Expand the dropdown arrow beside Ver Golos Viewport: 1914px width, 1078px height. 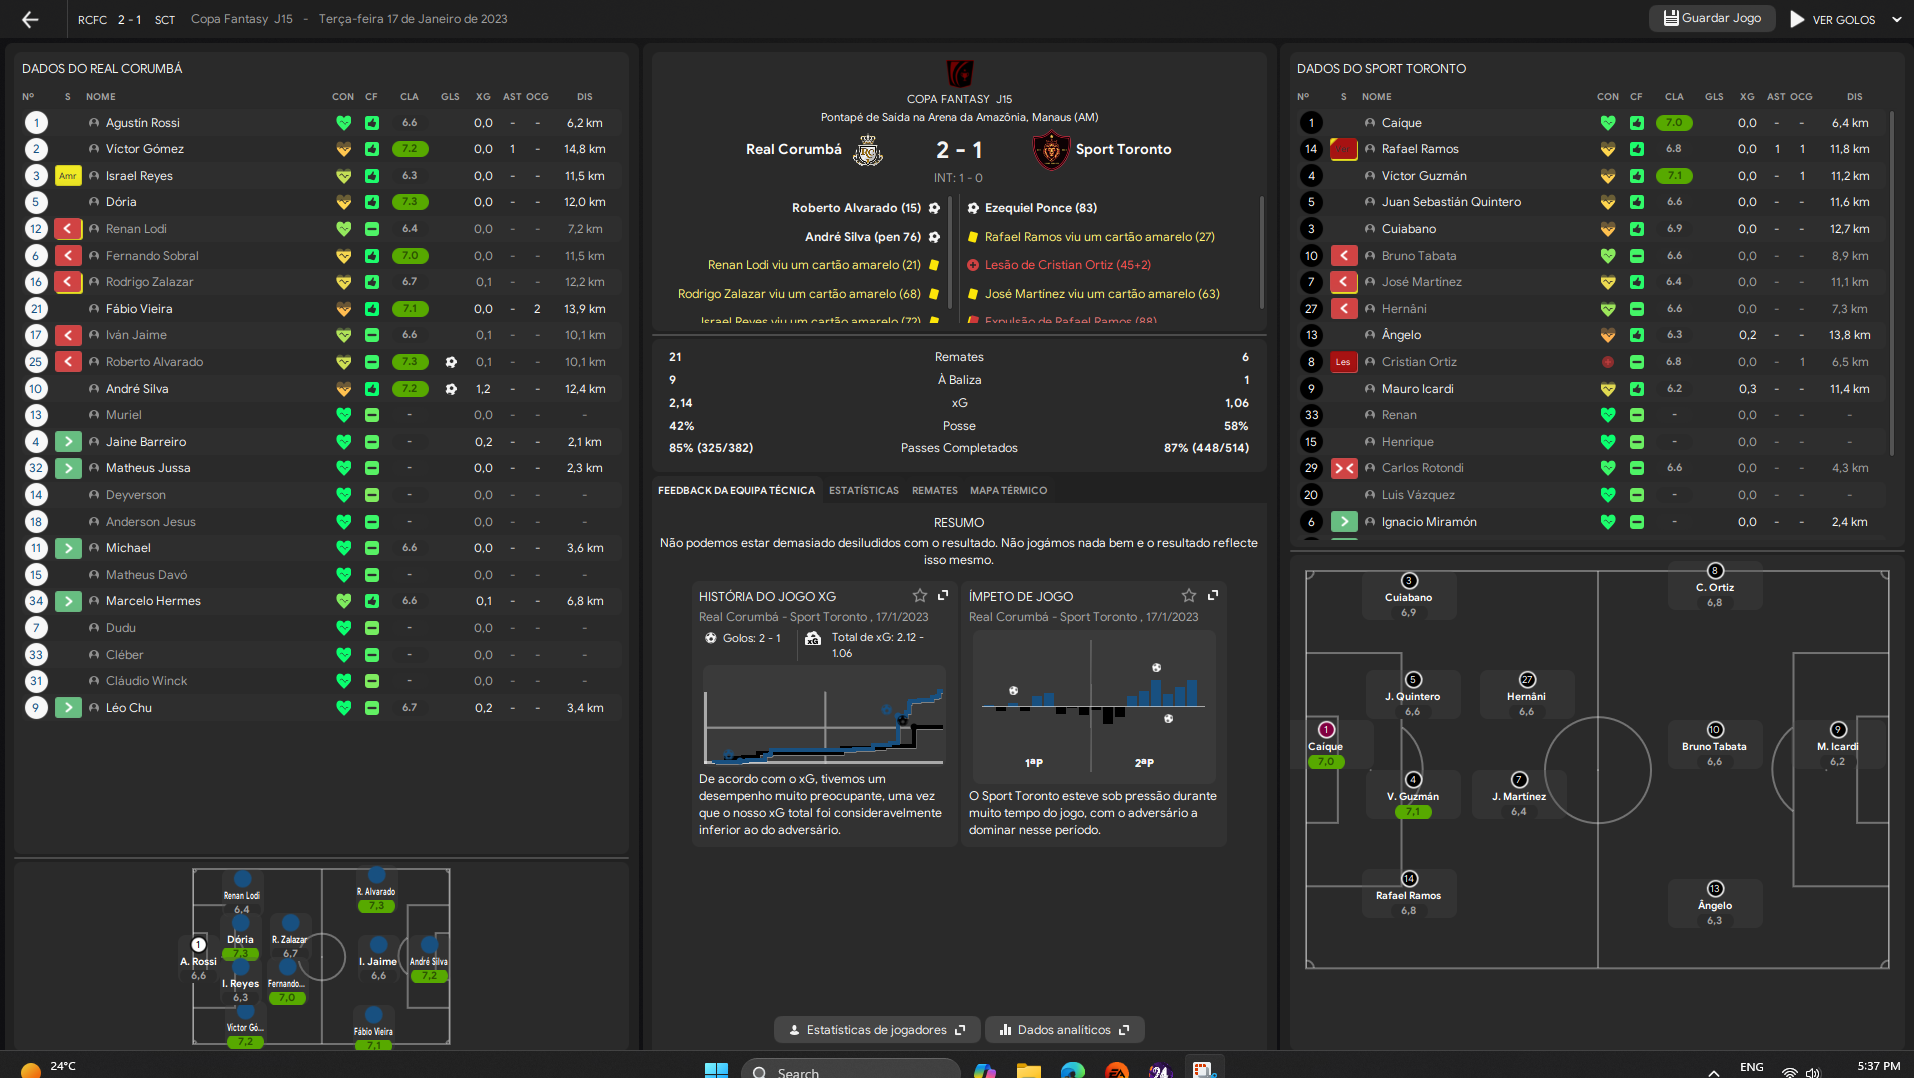(1896, 19)
